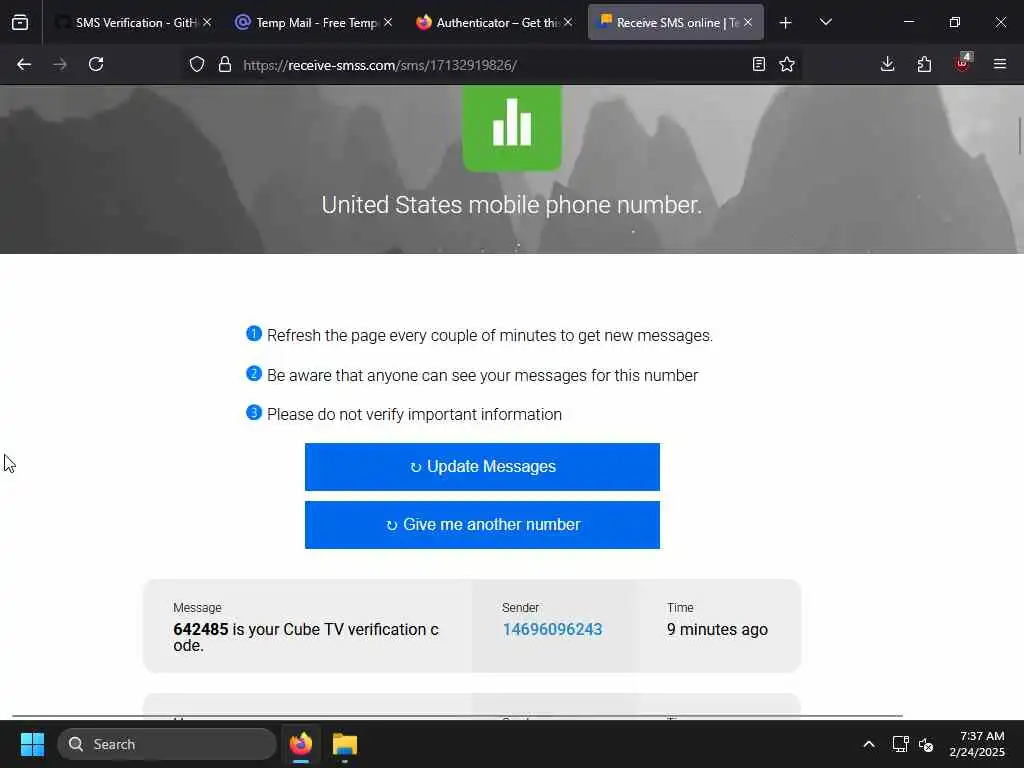Show hidden system tray icons
Image resolution: width=1024 pixels, height=768 pixels.
[x=869, y=744]
